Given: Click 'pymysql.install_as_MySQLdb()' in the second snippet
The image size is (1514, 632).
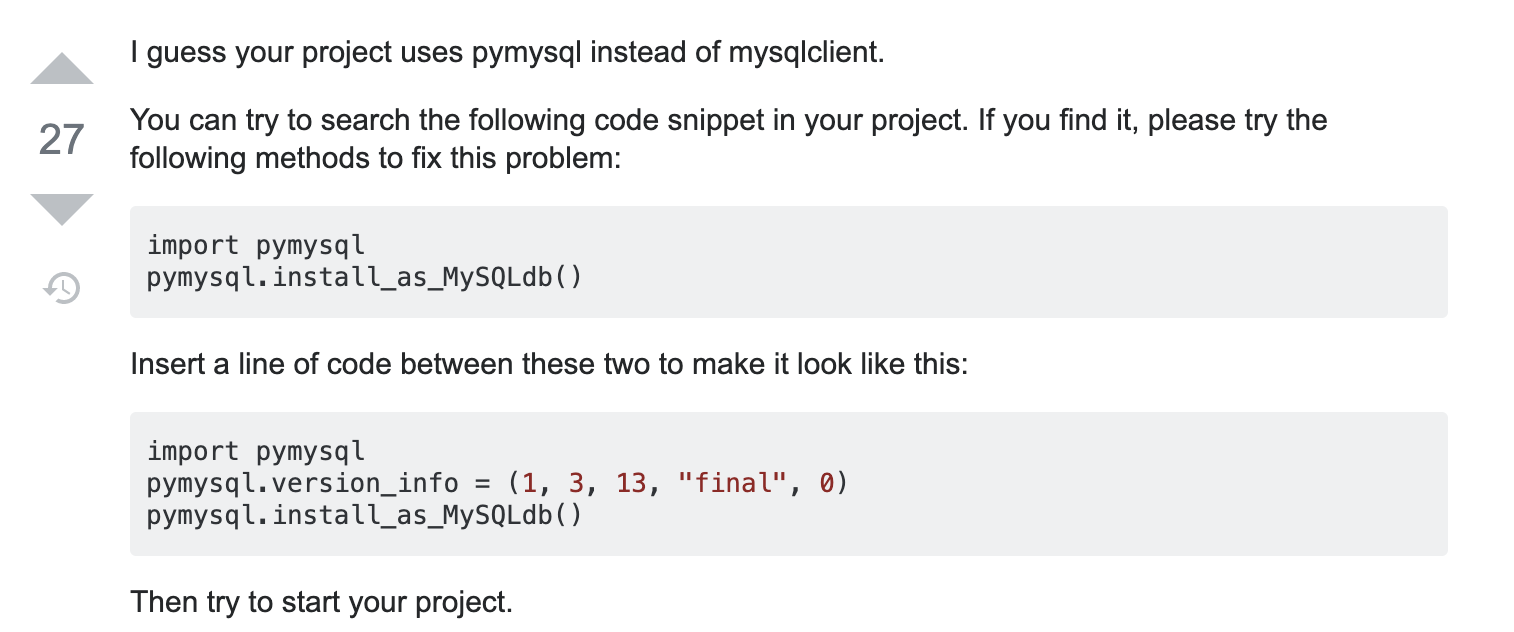Looking at the screenshot, I should [x=364, y=516].
